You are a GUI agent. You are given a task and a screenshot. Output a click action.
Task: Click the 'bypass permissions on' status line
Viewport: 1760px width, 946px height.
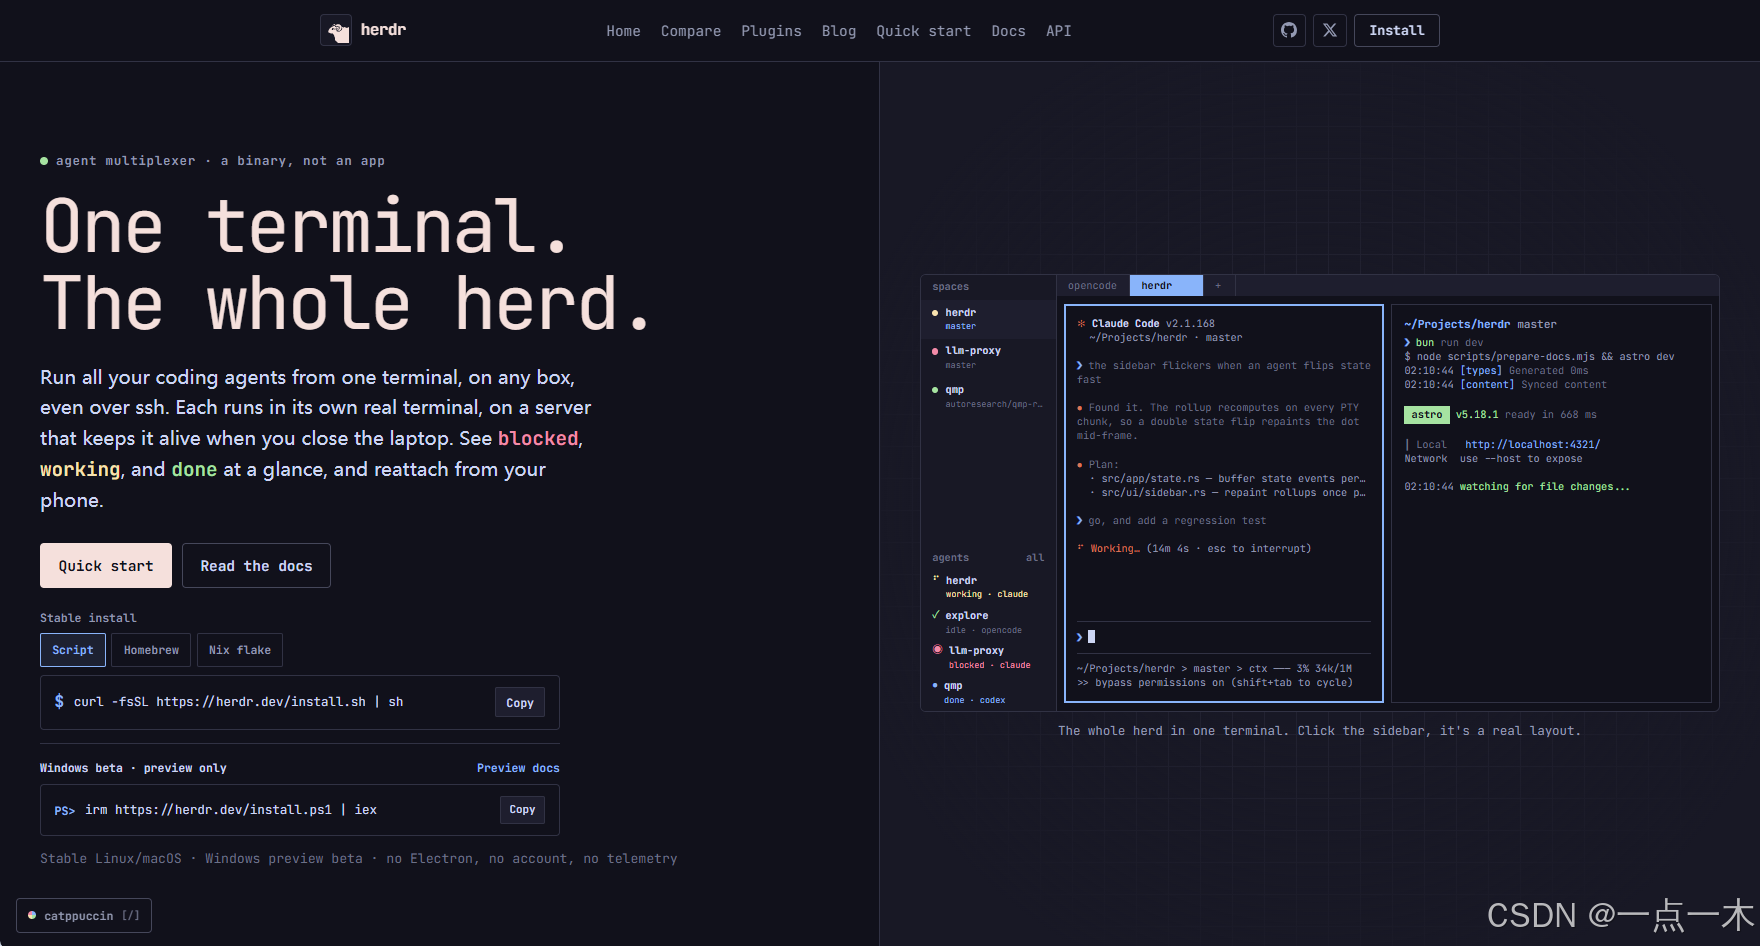coord(1215,683)
